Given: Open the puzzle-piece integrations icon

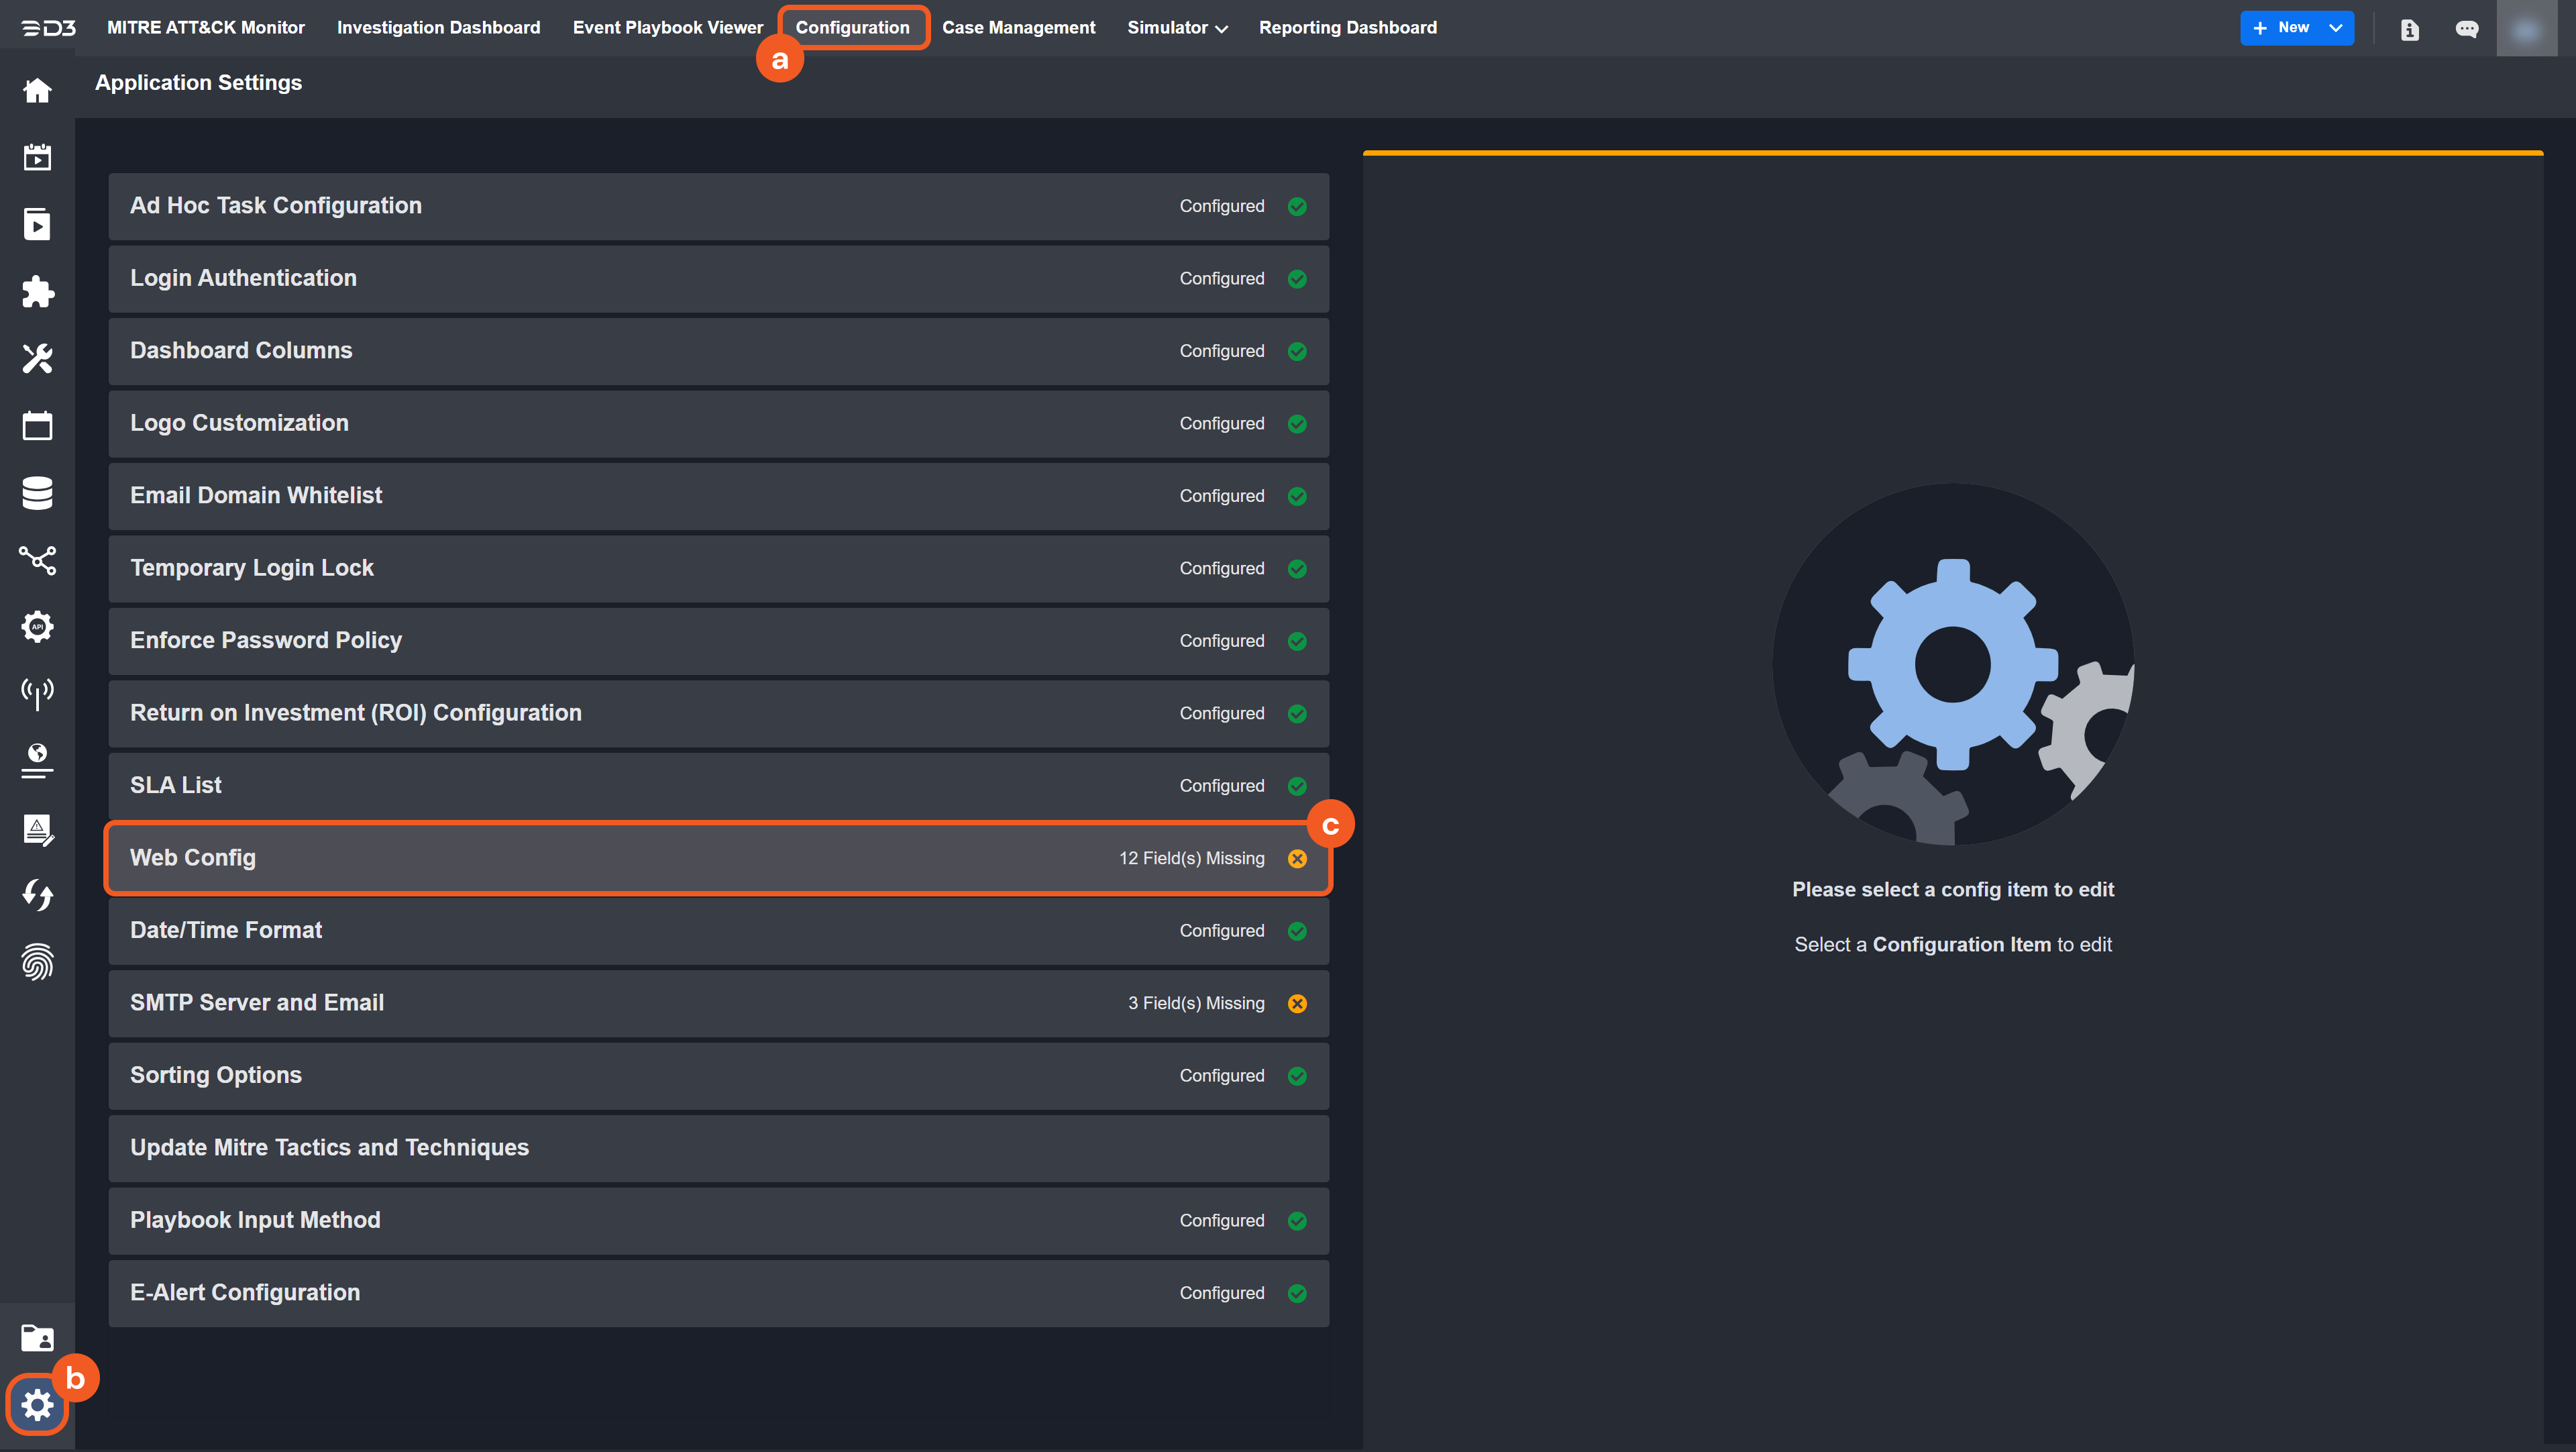Looking at the screenshot, I should pos(37,291).
